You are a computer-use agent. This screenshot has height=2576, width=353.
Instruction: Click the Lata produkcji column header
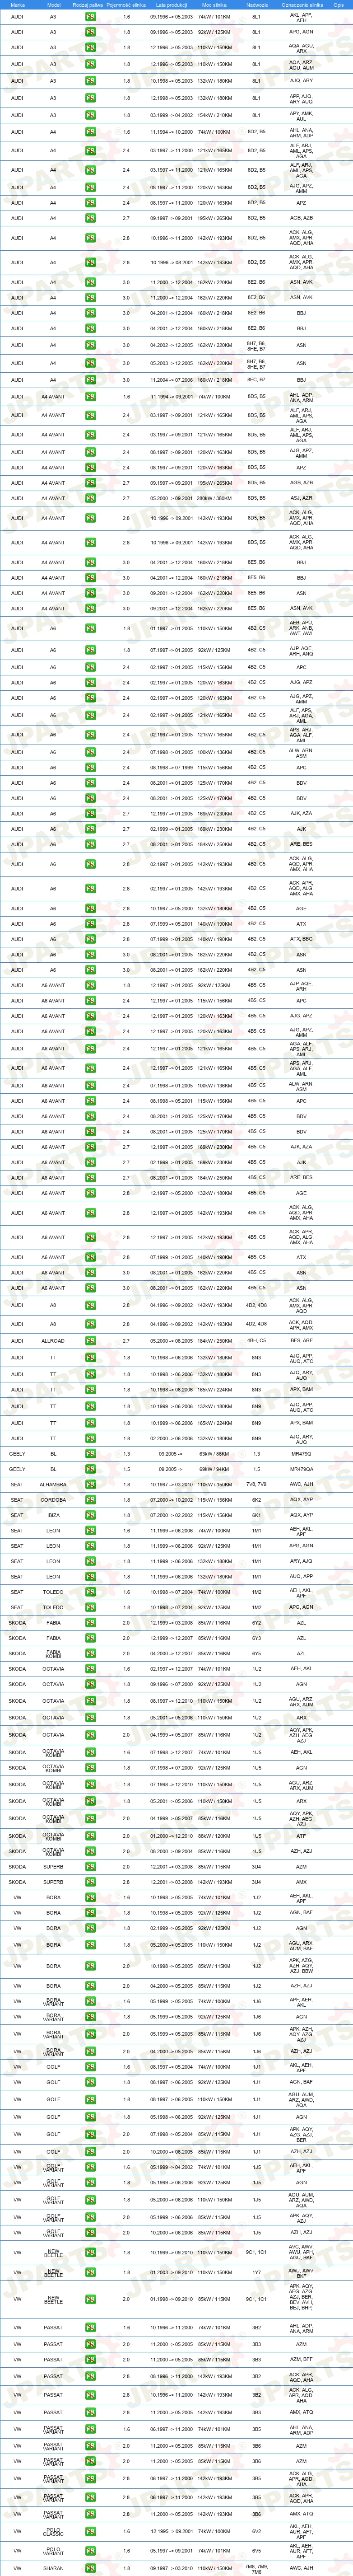pyautogui.click(x=171, y=5)
